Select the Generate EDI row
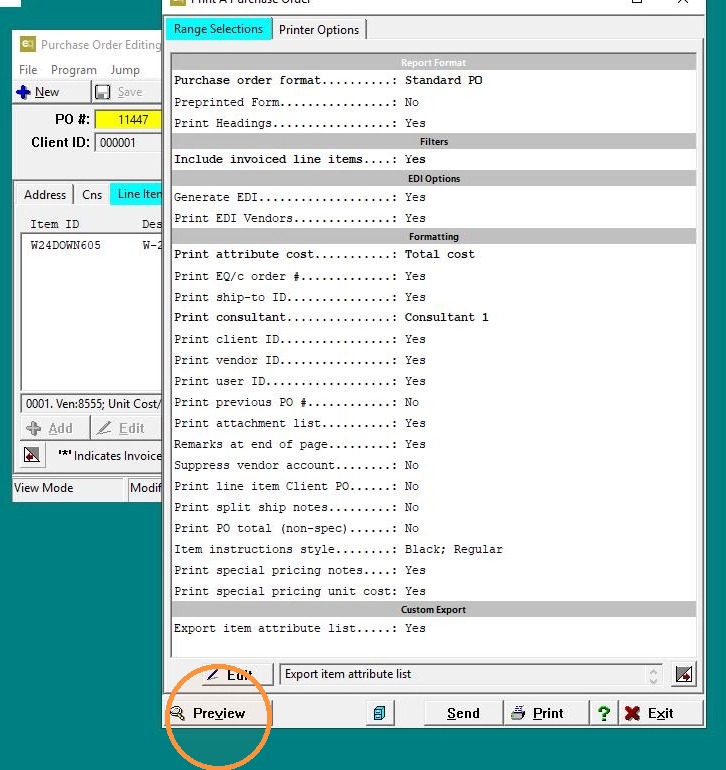The height and width of the screenshot is (770, 726). 433,197
